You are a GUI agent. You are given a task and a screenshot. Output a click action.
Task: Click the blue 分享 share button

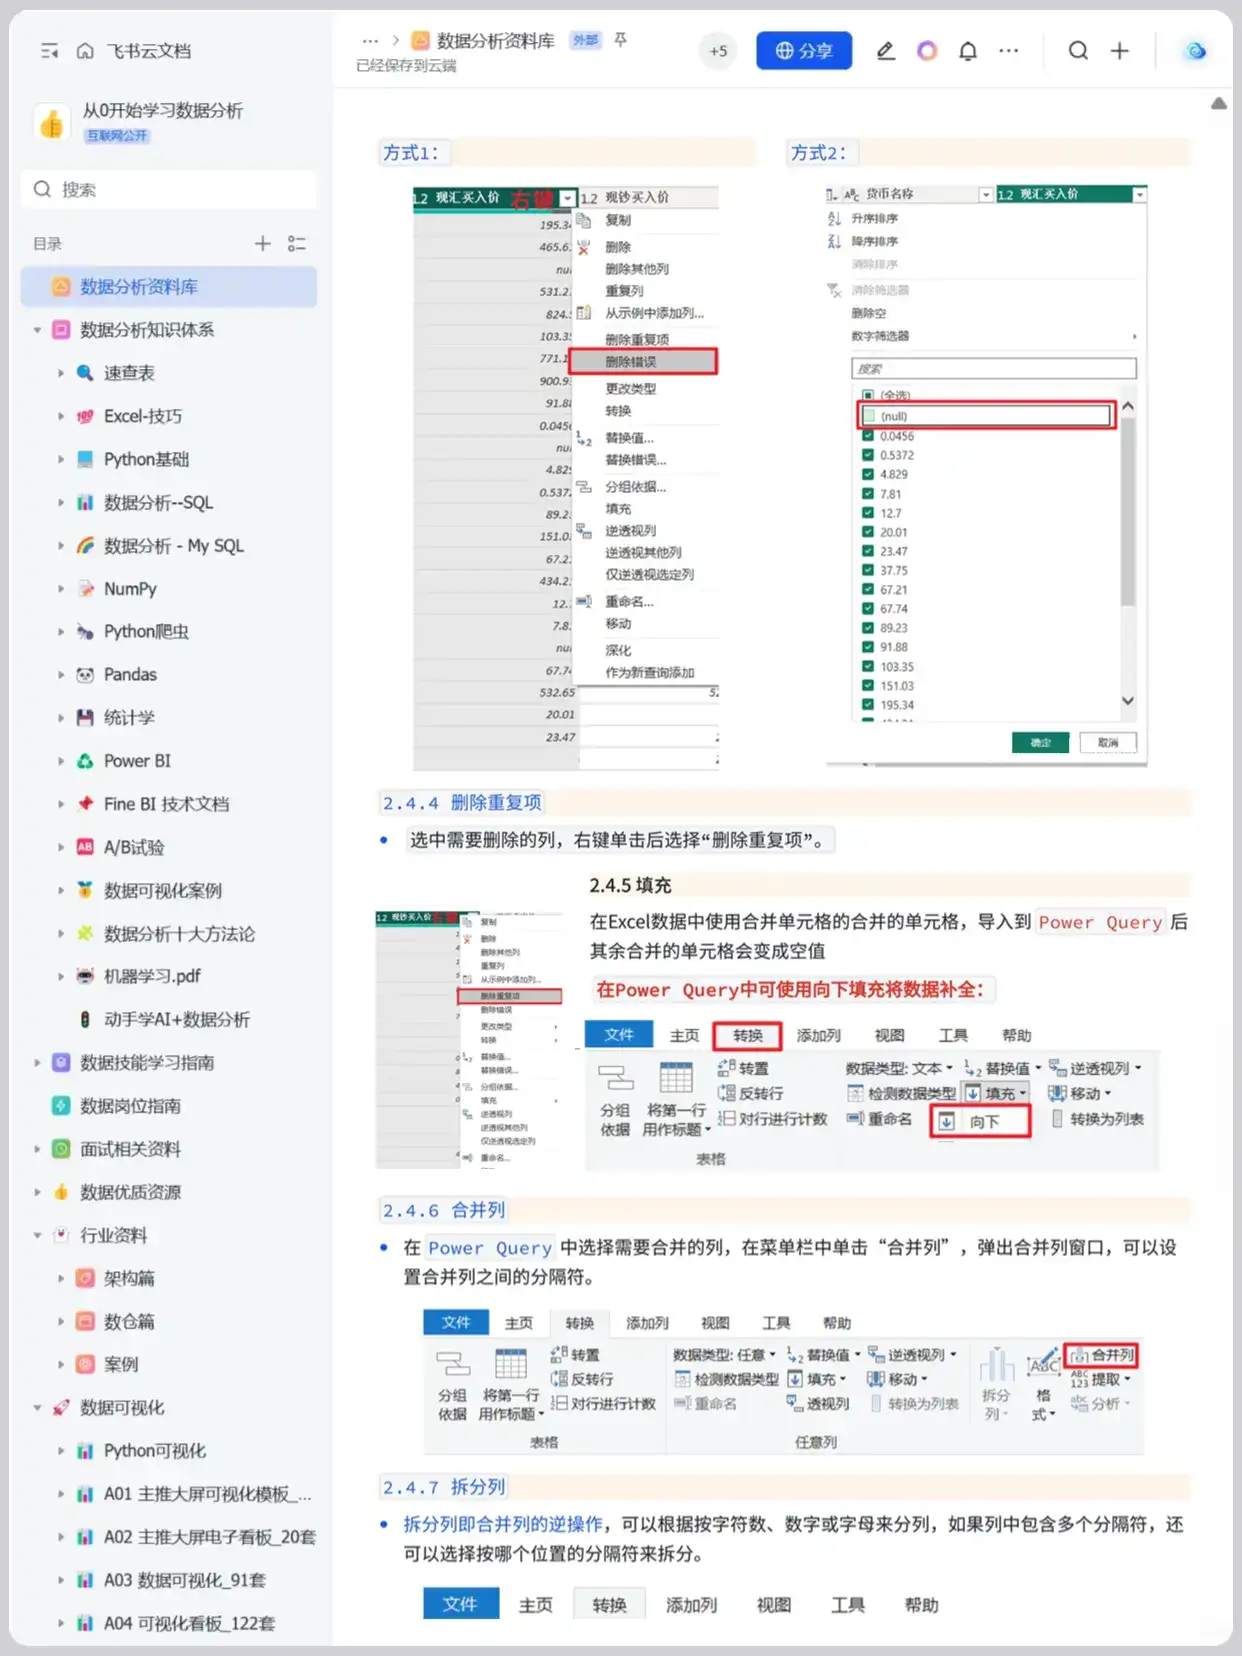804,51
